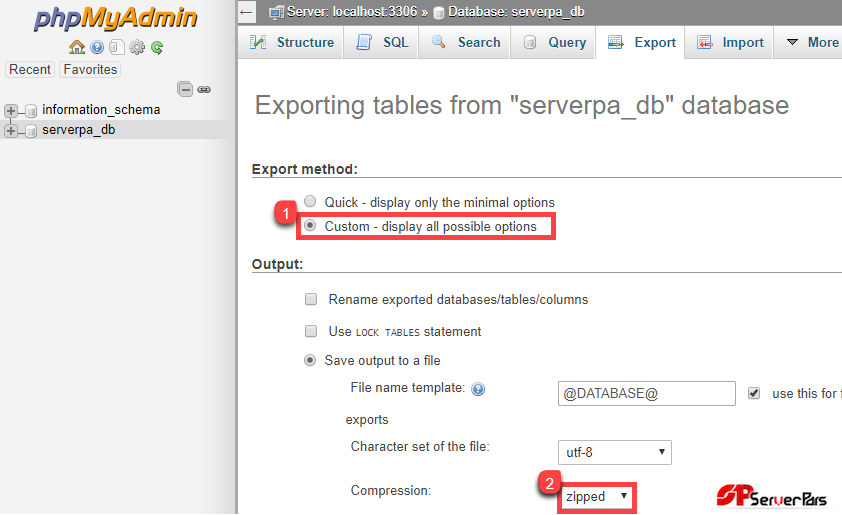The height and width of the screenshot is (515, 842).
Task: Toggle link with main panel icon
Action: tap(204, 89)
